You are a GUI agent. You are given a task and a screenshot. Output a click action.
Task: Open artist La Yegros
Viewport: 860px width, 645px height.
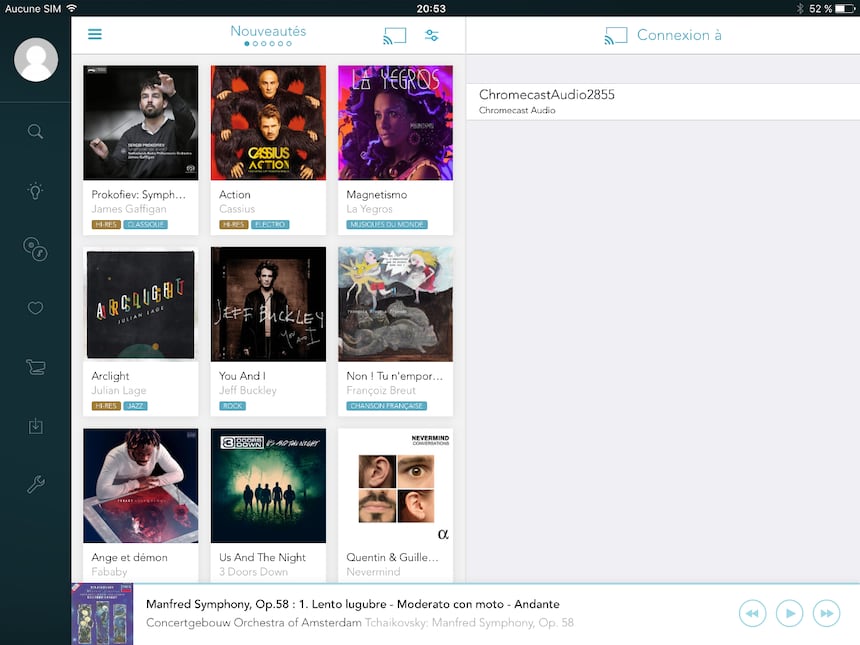370,209
